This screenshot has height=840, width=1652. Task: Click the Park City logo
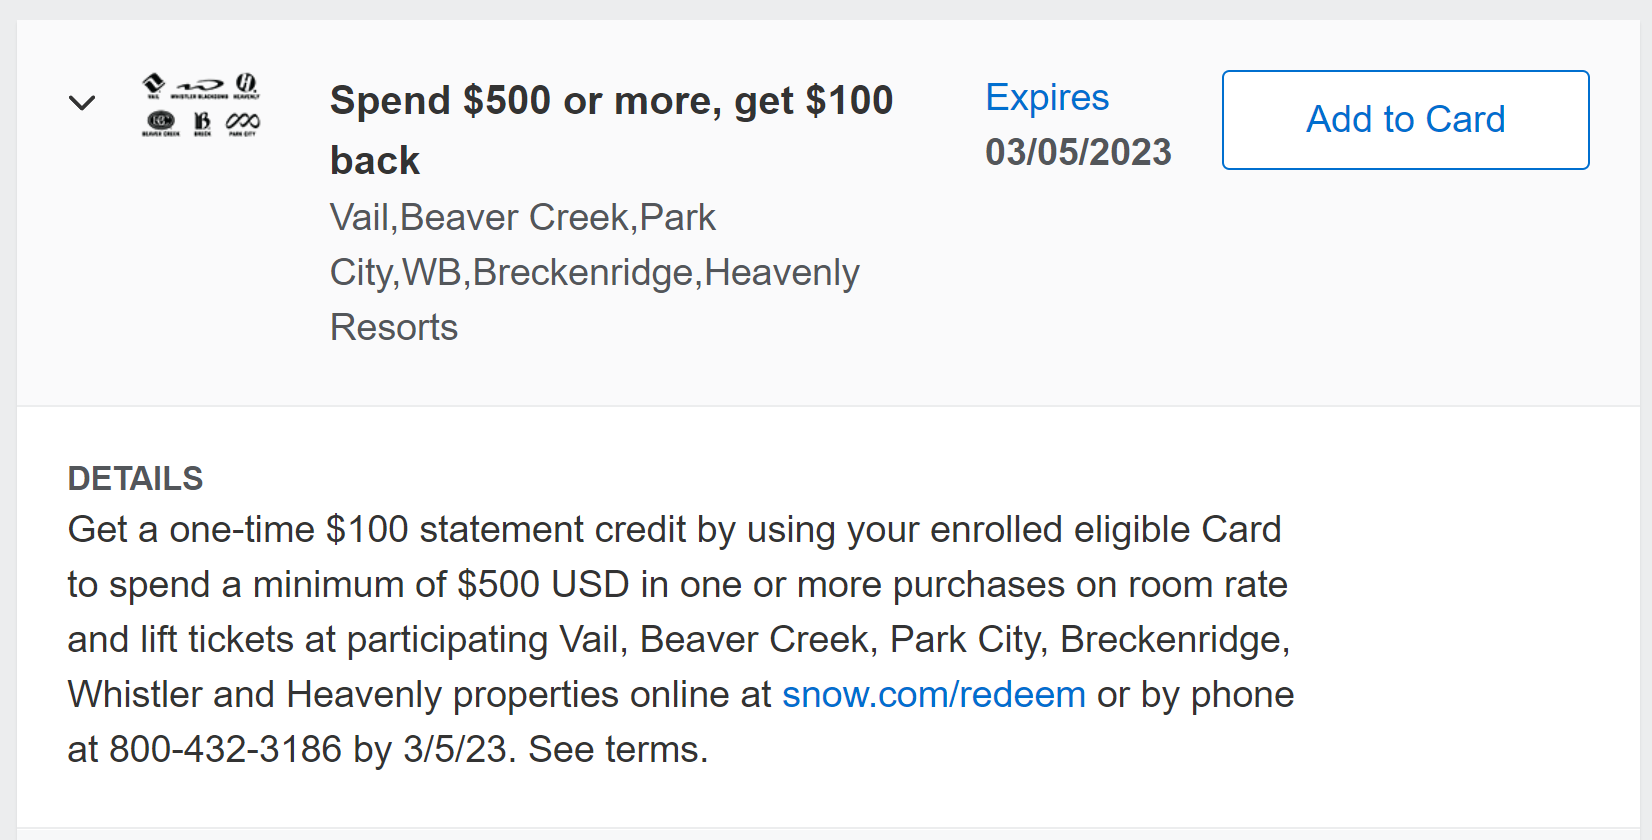[x=243, y=123]
